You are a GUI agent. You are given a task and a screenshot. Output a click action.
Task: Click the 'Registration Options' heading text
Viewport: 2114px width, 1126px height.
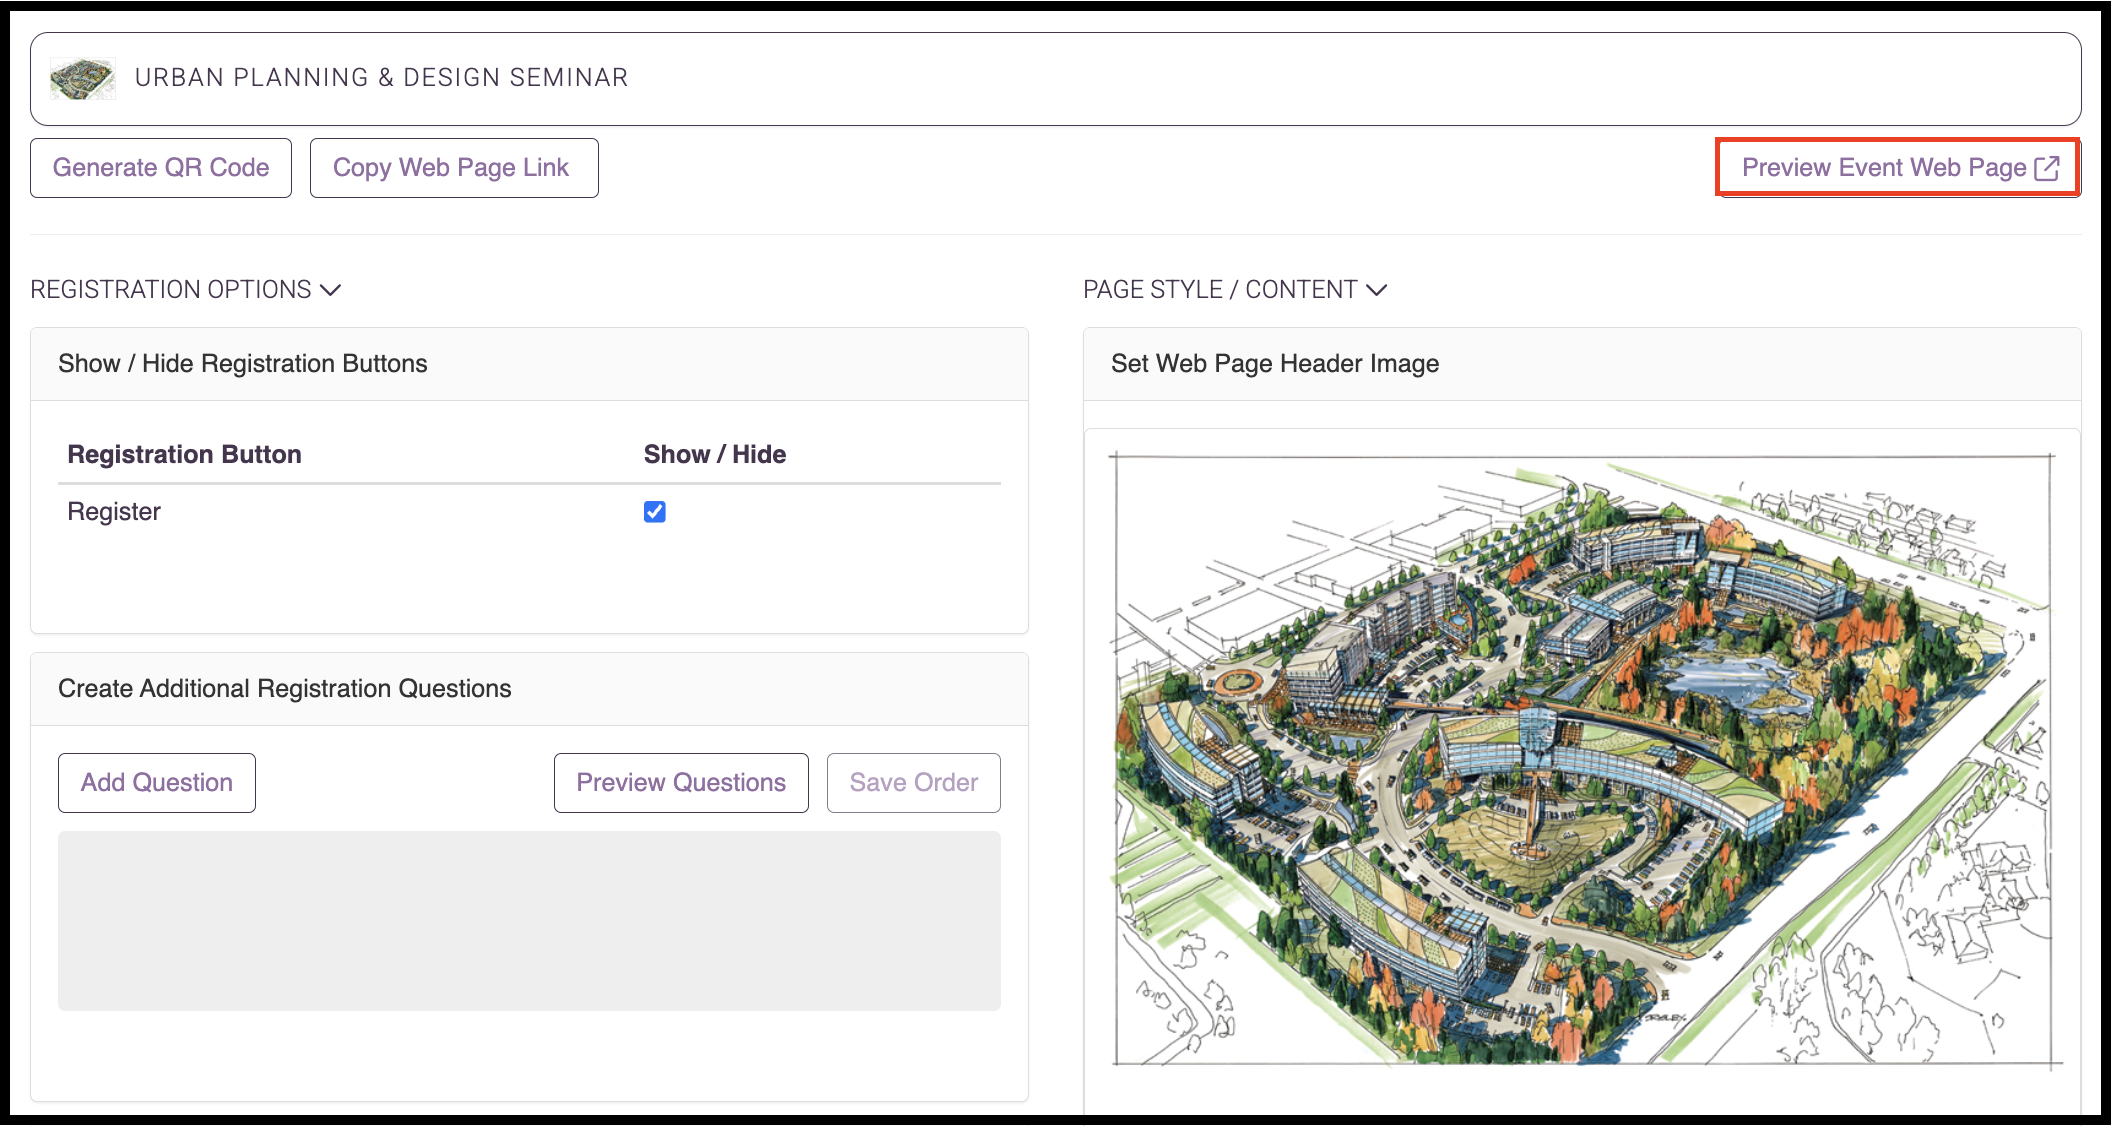point(171,290)
